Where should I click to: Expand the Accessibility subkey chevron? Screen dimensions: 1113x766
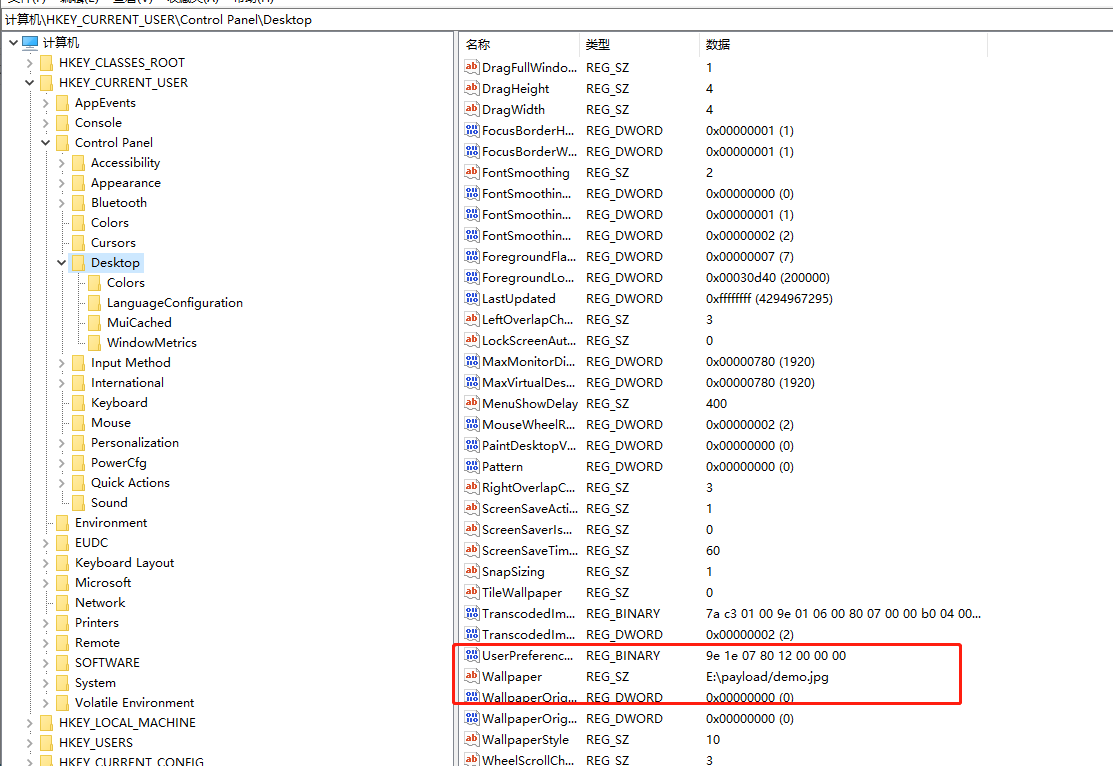[61, 163]
